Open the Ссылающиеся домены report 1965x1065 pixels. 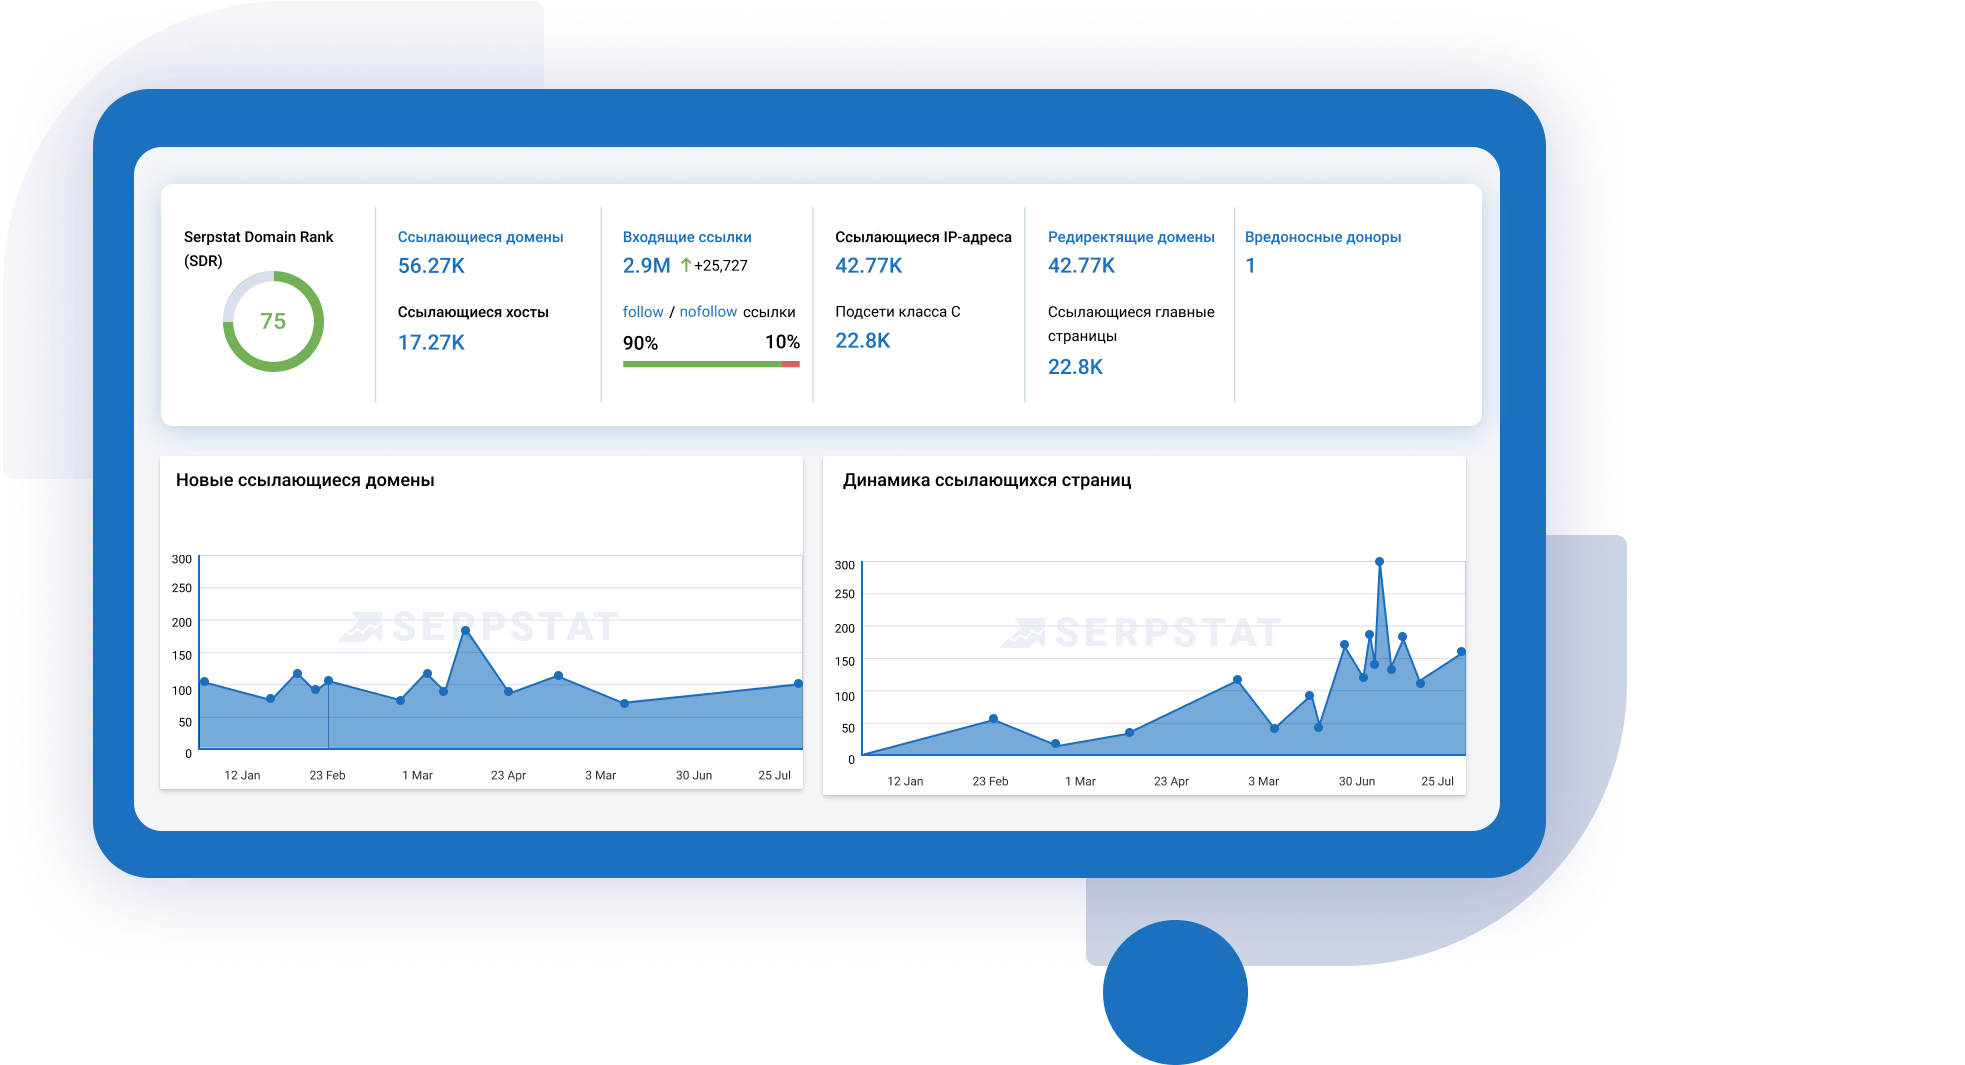[x=481, y=236]
